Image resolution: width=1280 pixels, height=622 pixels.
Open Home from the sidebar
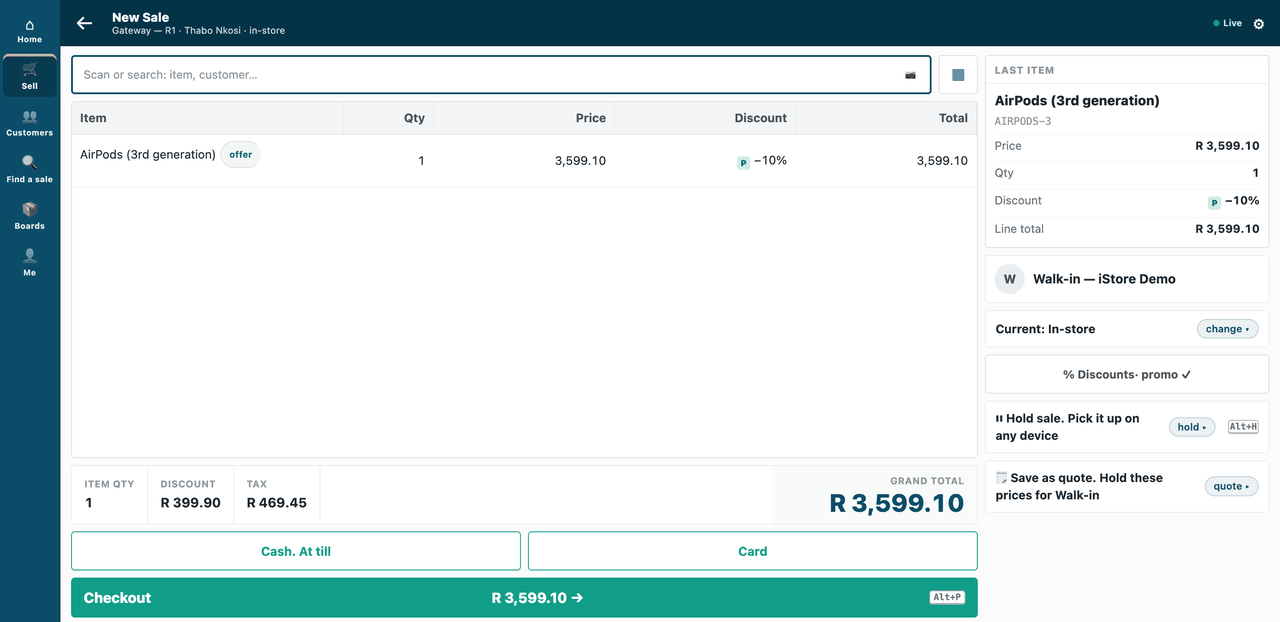click(x=30, y=31)
